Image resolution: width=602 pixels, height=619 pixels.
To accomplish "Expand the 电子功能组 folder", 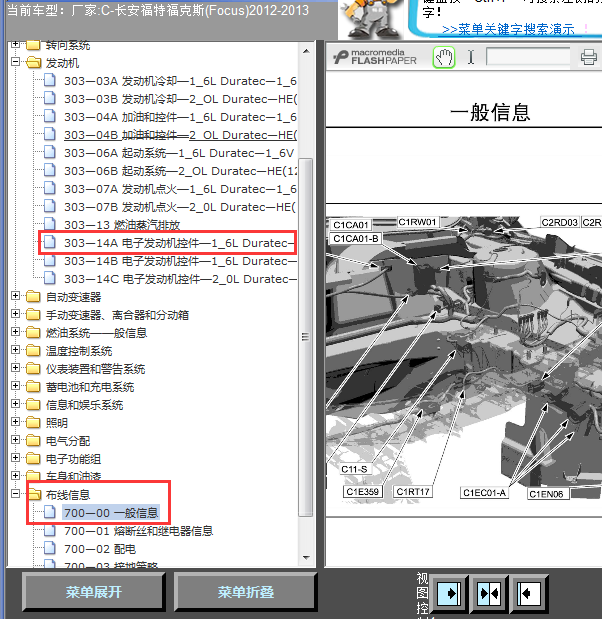I will [15, 458].
